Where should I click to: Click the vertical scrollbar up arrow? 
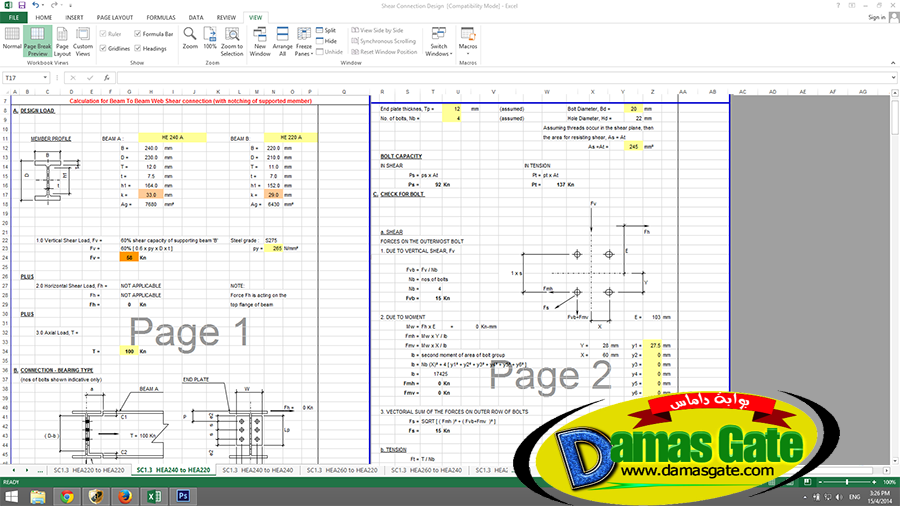[x=895, y=92]
